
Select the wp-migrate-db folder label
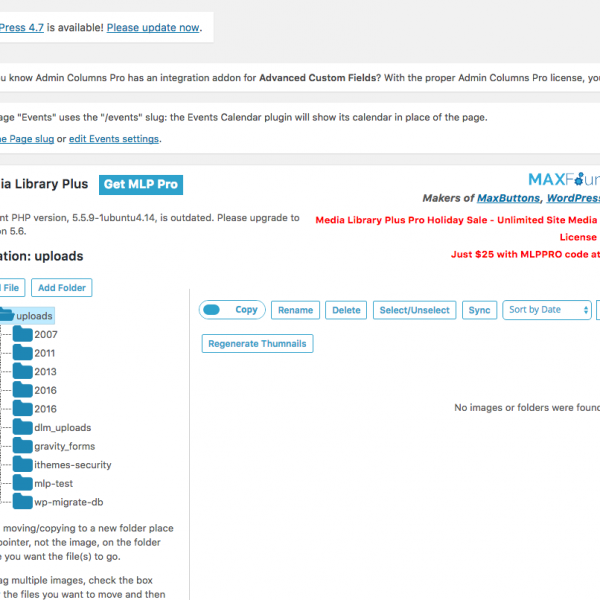pyautogui.click(x=69, y=502)
